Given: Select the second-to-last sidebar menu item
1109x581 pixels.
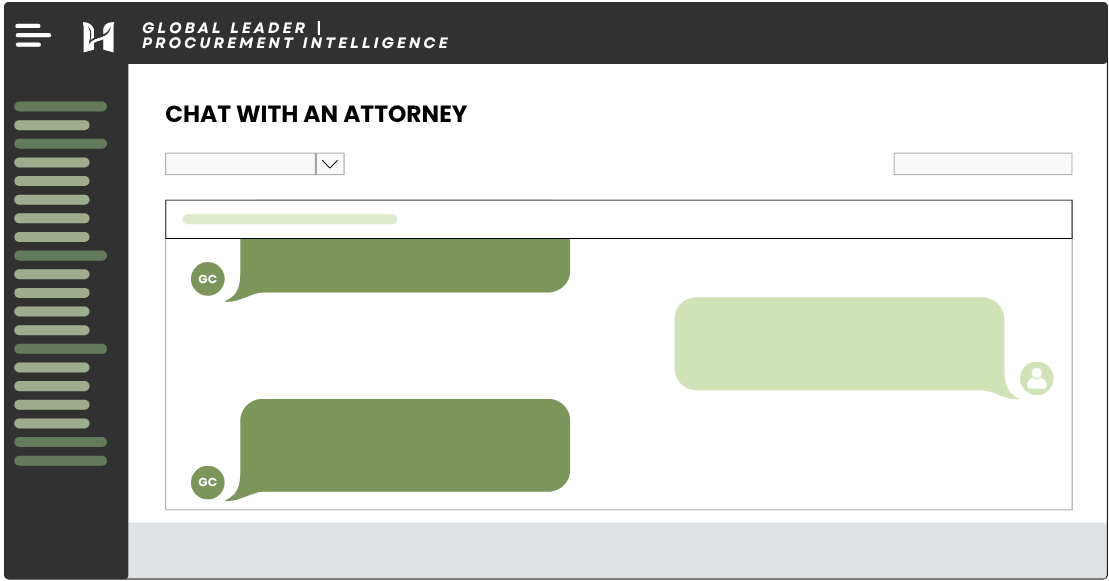Looking at the screenshot, I should [61, 442].
